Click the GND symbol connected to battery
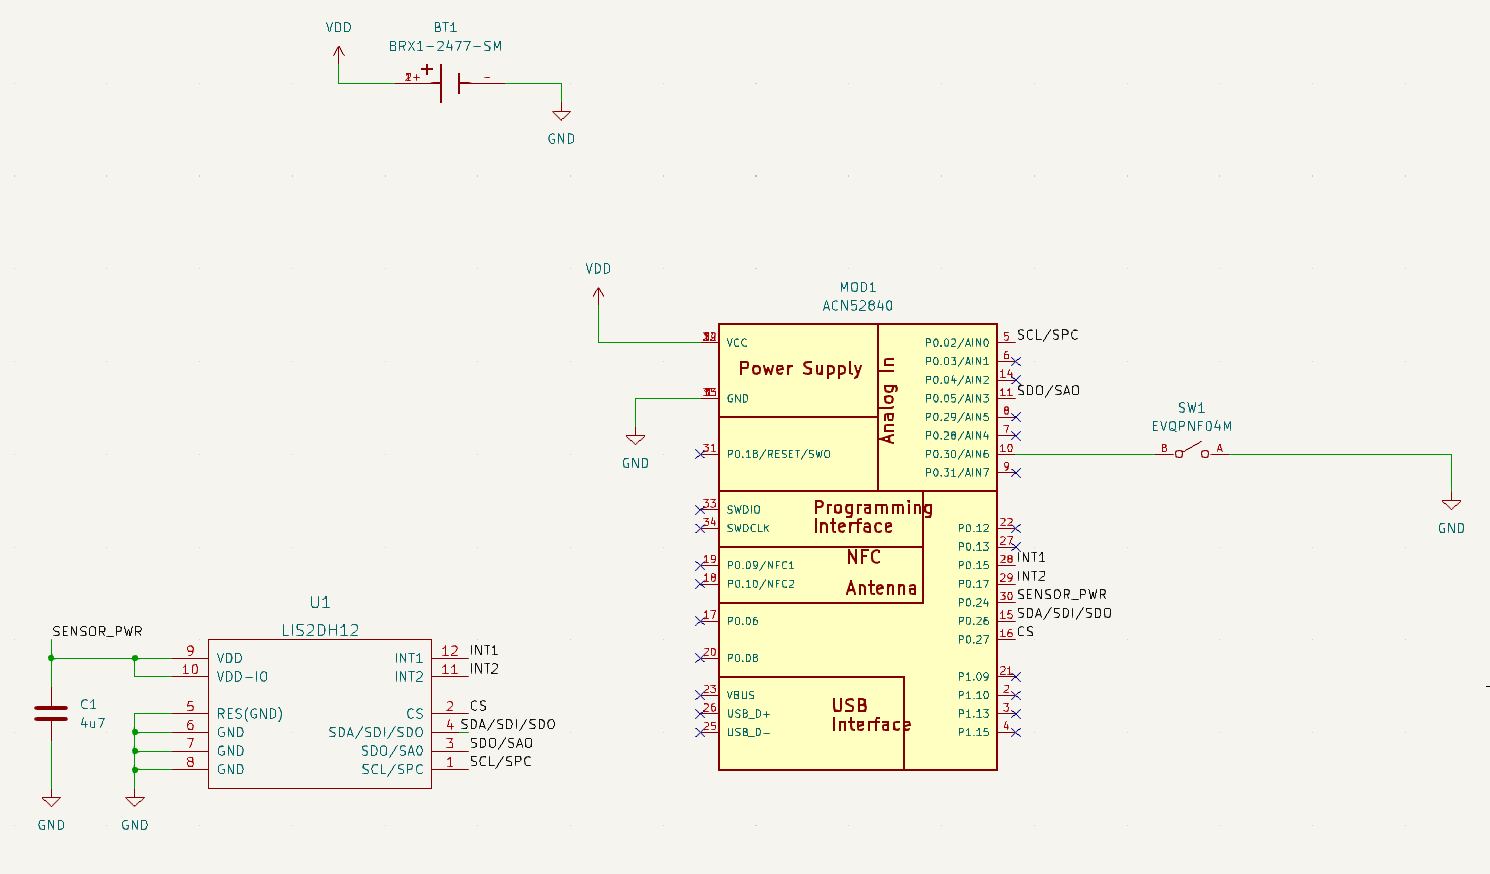Viewport: 1490px width, 874px height. [561, 118]
